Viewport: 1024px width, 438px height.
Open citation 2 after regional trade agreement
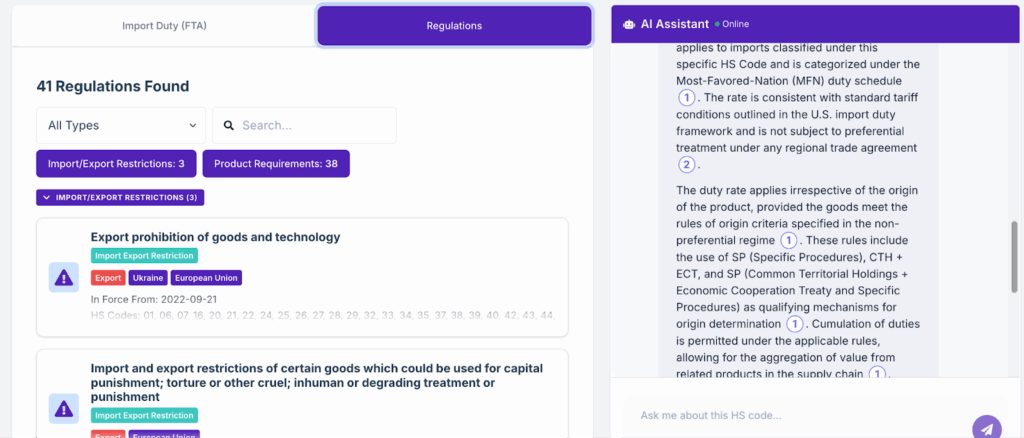coord(686,165)
